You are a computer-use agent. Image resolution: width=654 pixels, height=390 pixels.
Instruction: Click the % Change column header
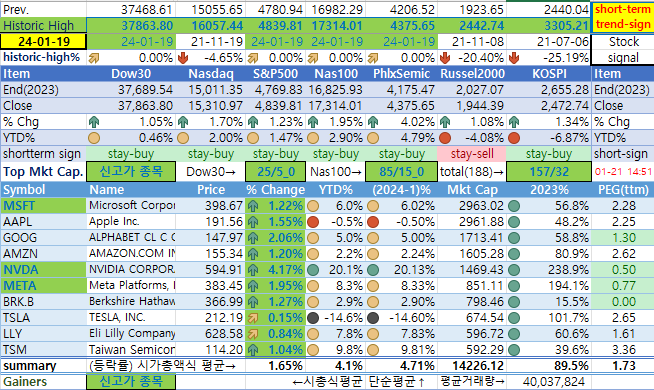click(276, 190)
